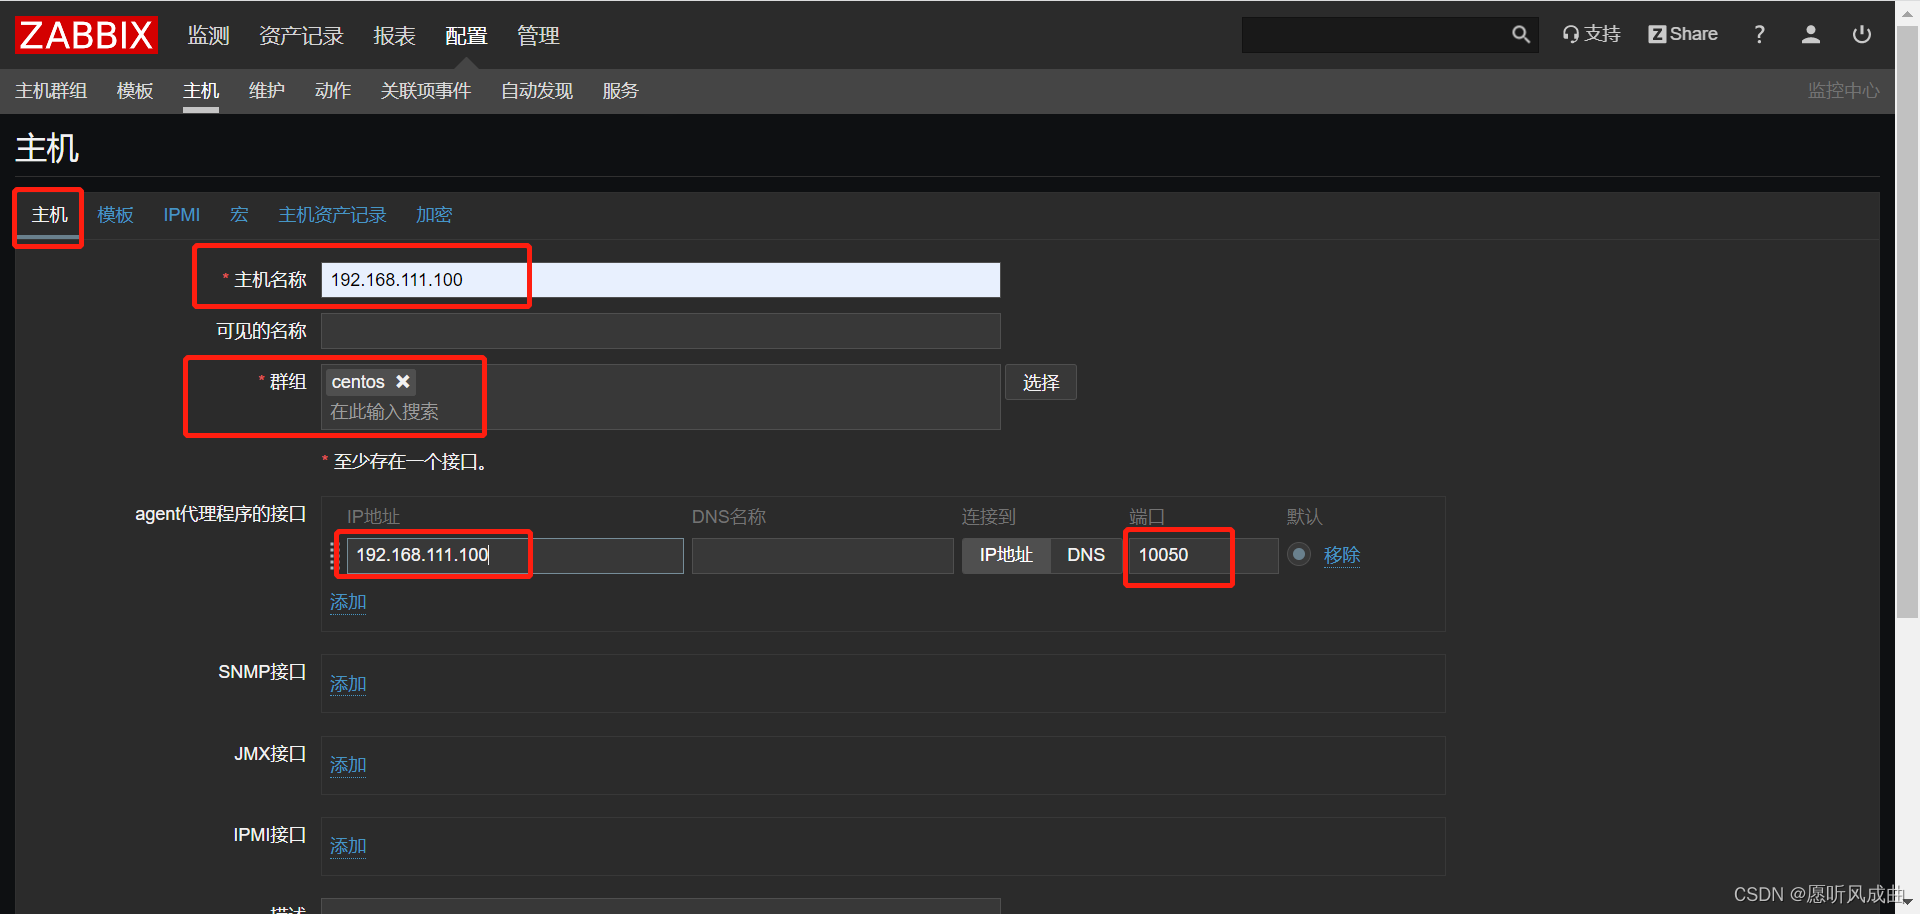
Task: Go to 主机群组 submenu
Action: pyautogui.click(x=51, y=91)
